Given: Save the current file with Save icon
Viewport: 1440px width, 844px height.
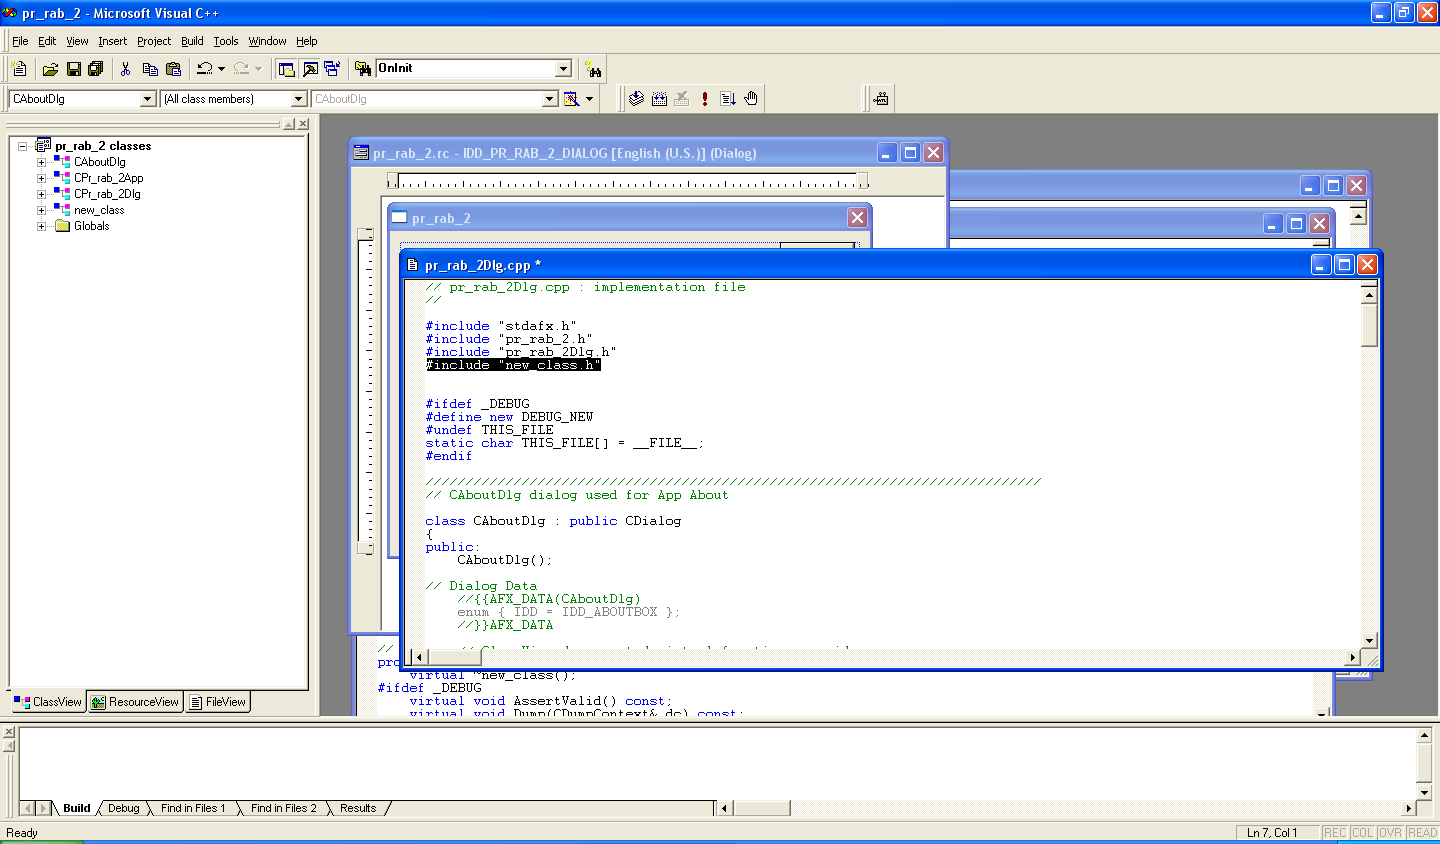Looking at the screenshot, I should coord(73,69).
